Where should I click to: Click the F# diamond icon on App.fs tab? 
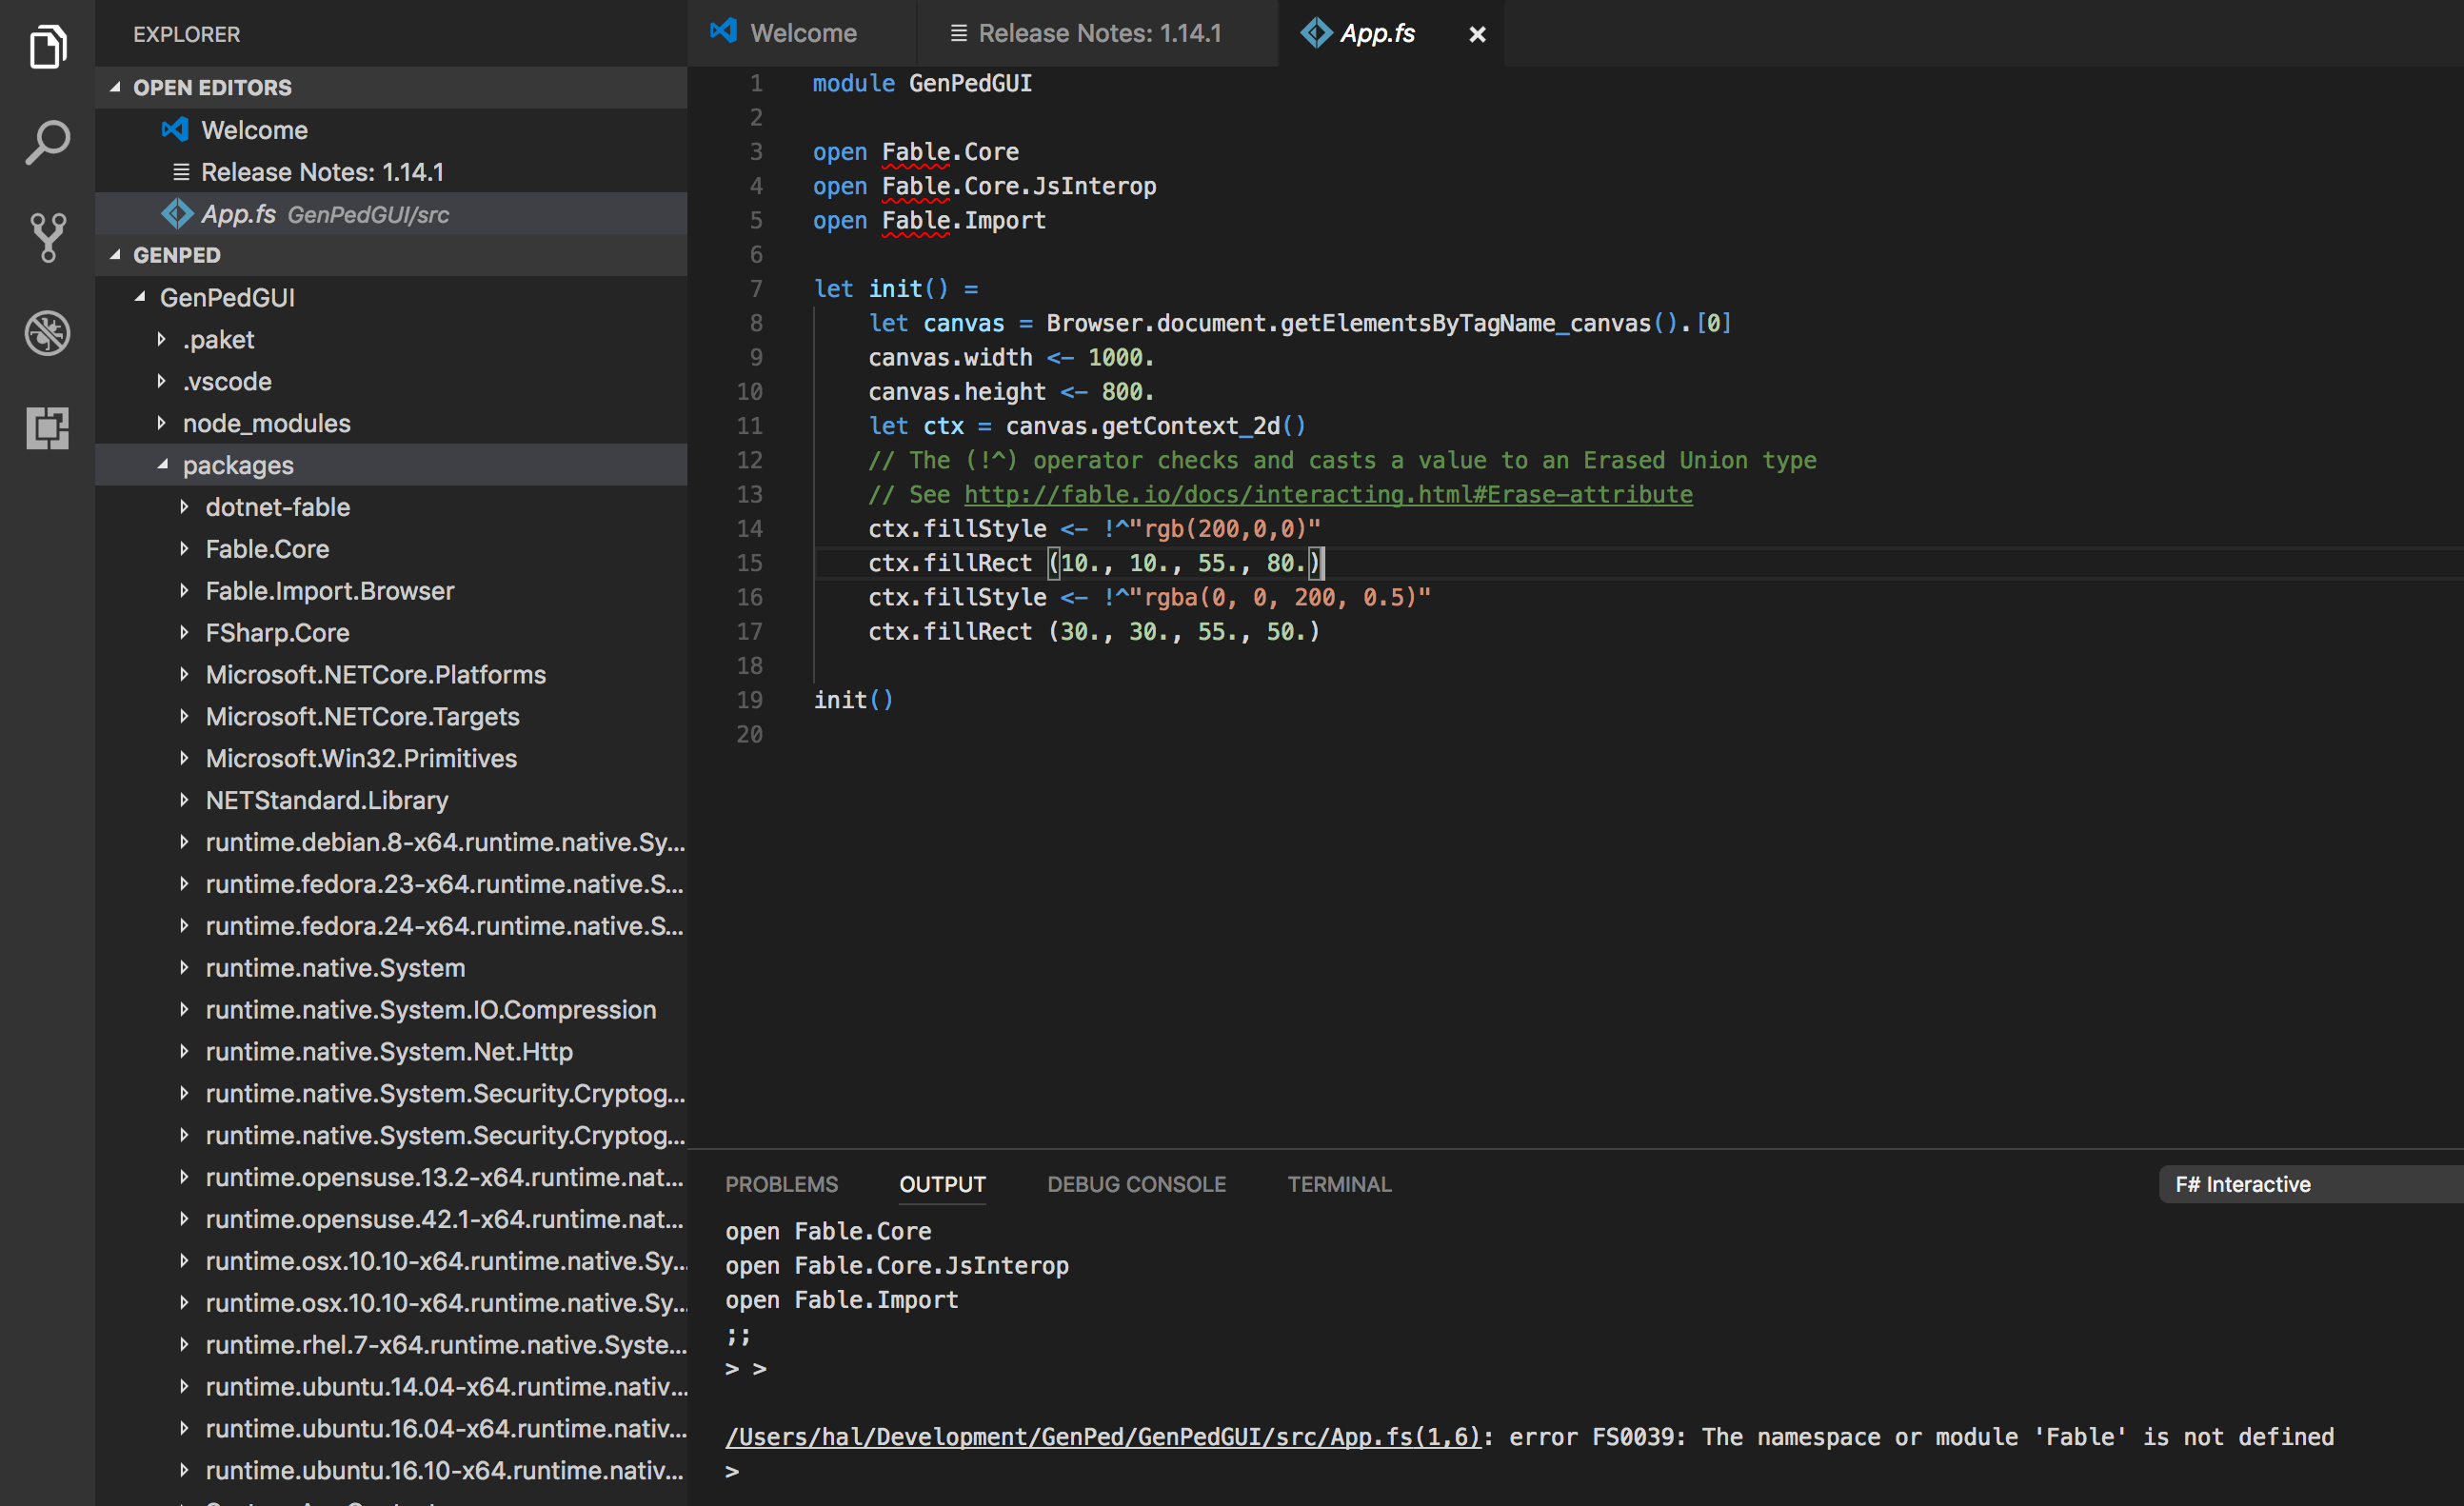point(1314,32)
